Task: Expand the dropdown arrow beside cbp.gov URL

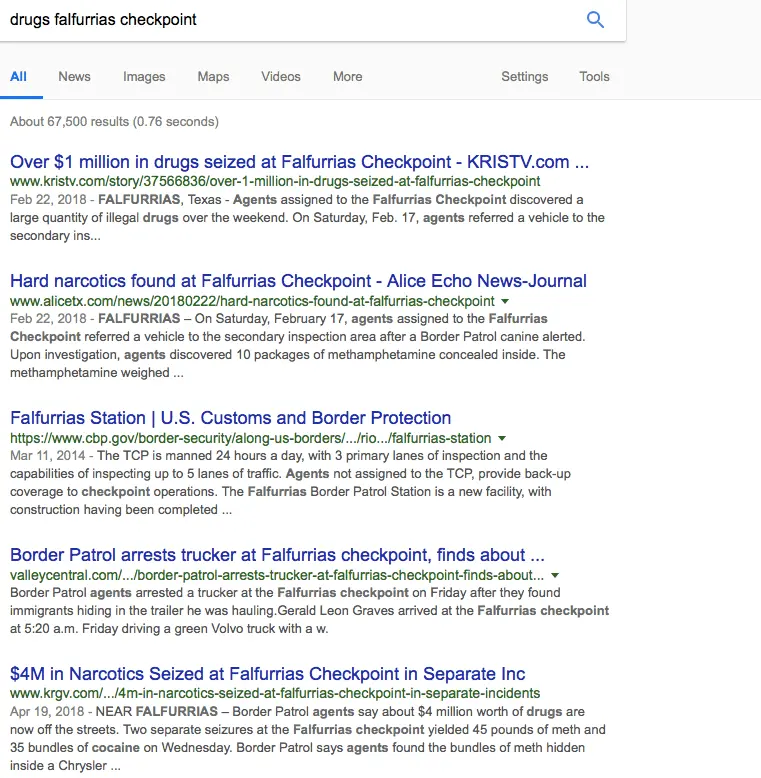Action: point(502,438)
